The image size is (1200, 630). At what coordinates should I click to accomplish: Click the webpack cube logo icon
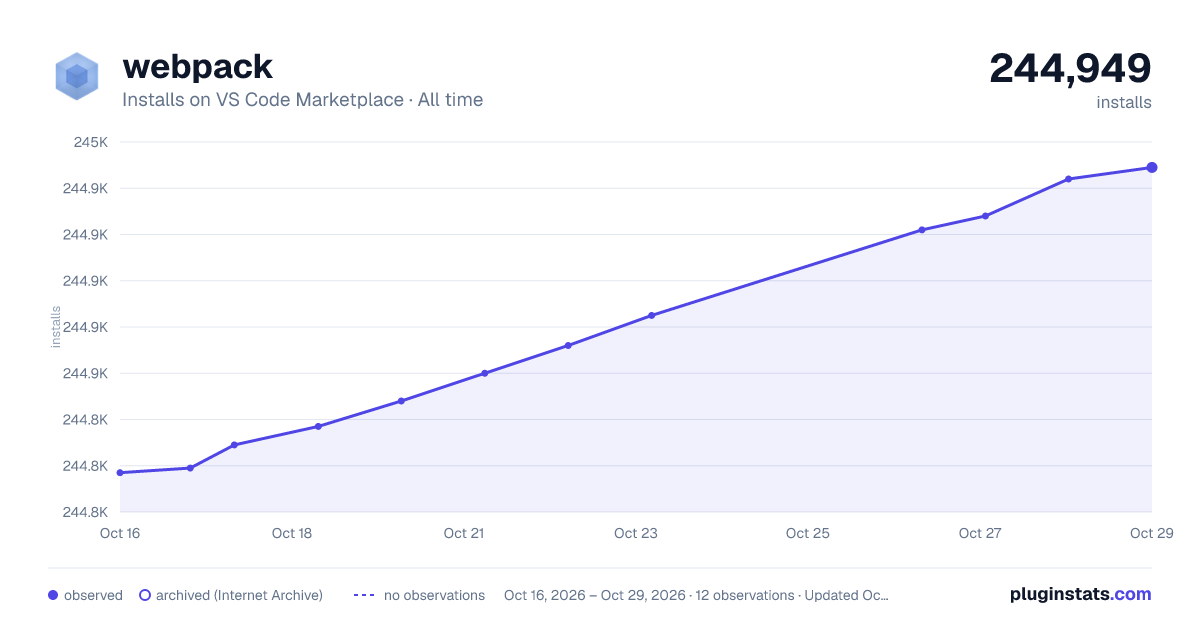[77, 77]
